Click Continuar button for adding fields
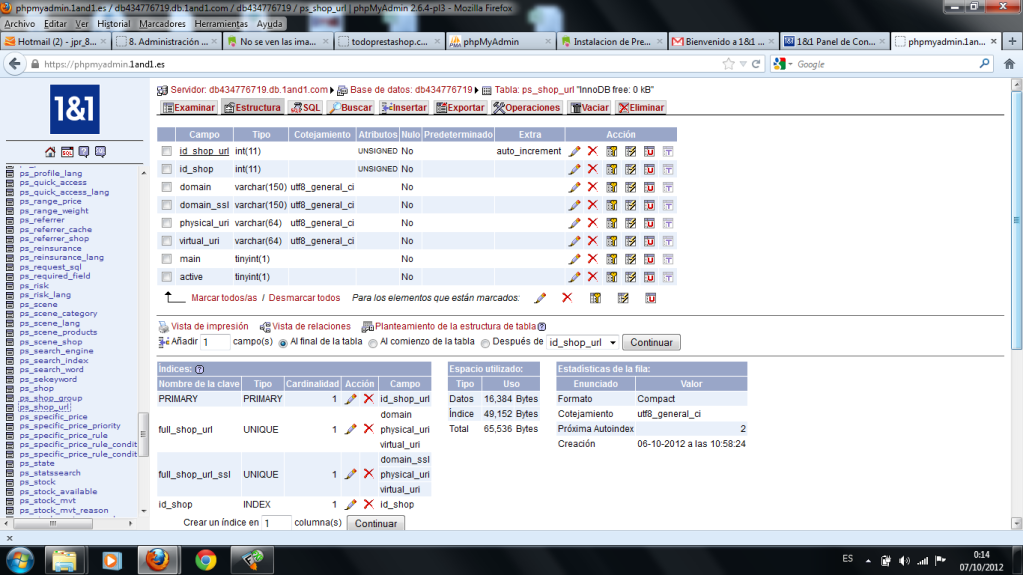This screenshot has height=575, width=1023. pos(651,343)
